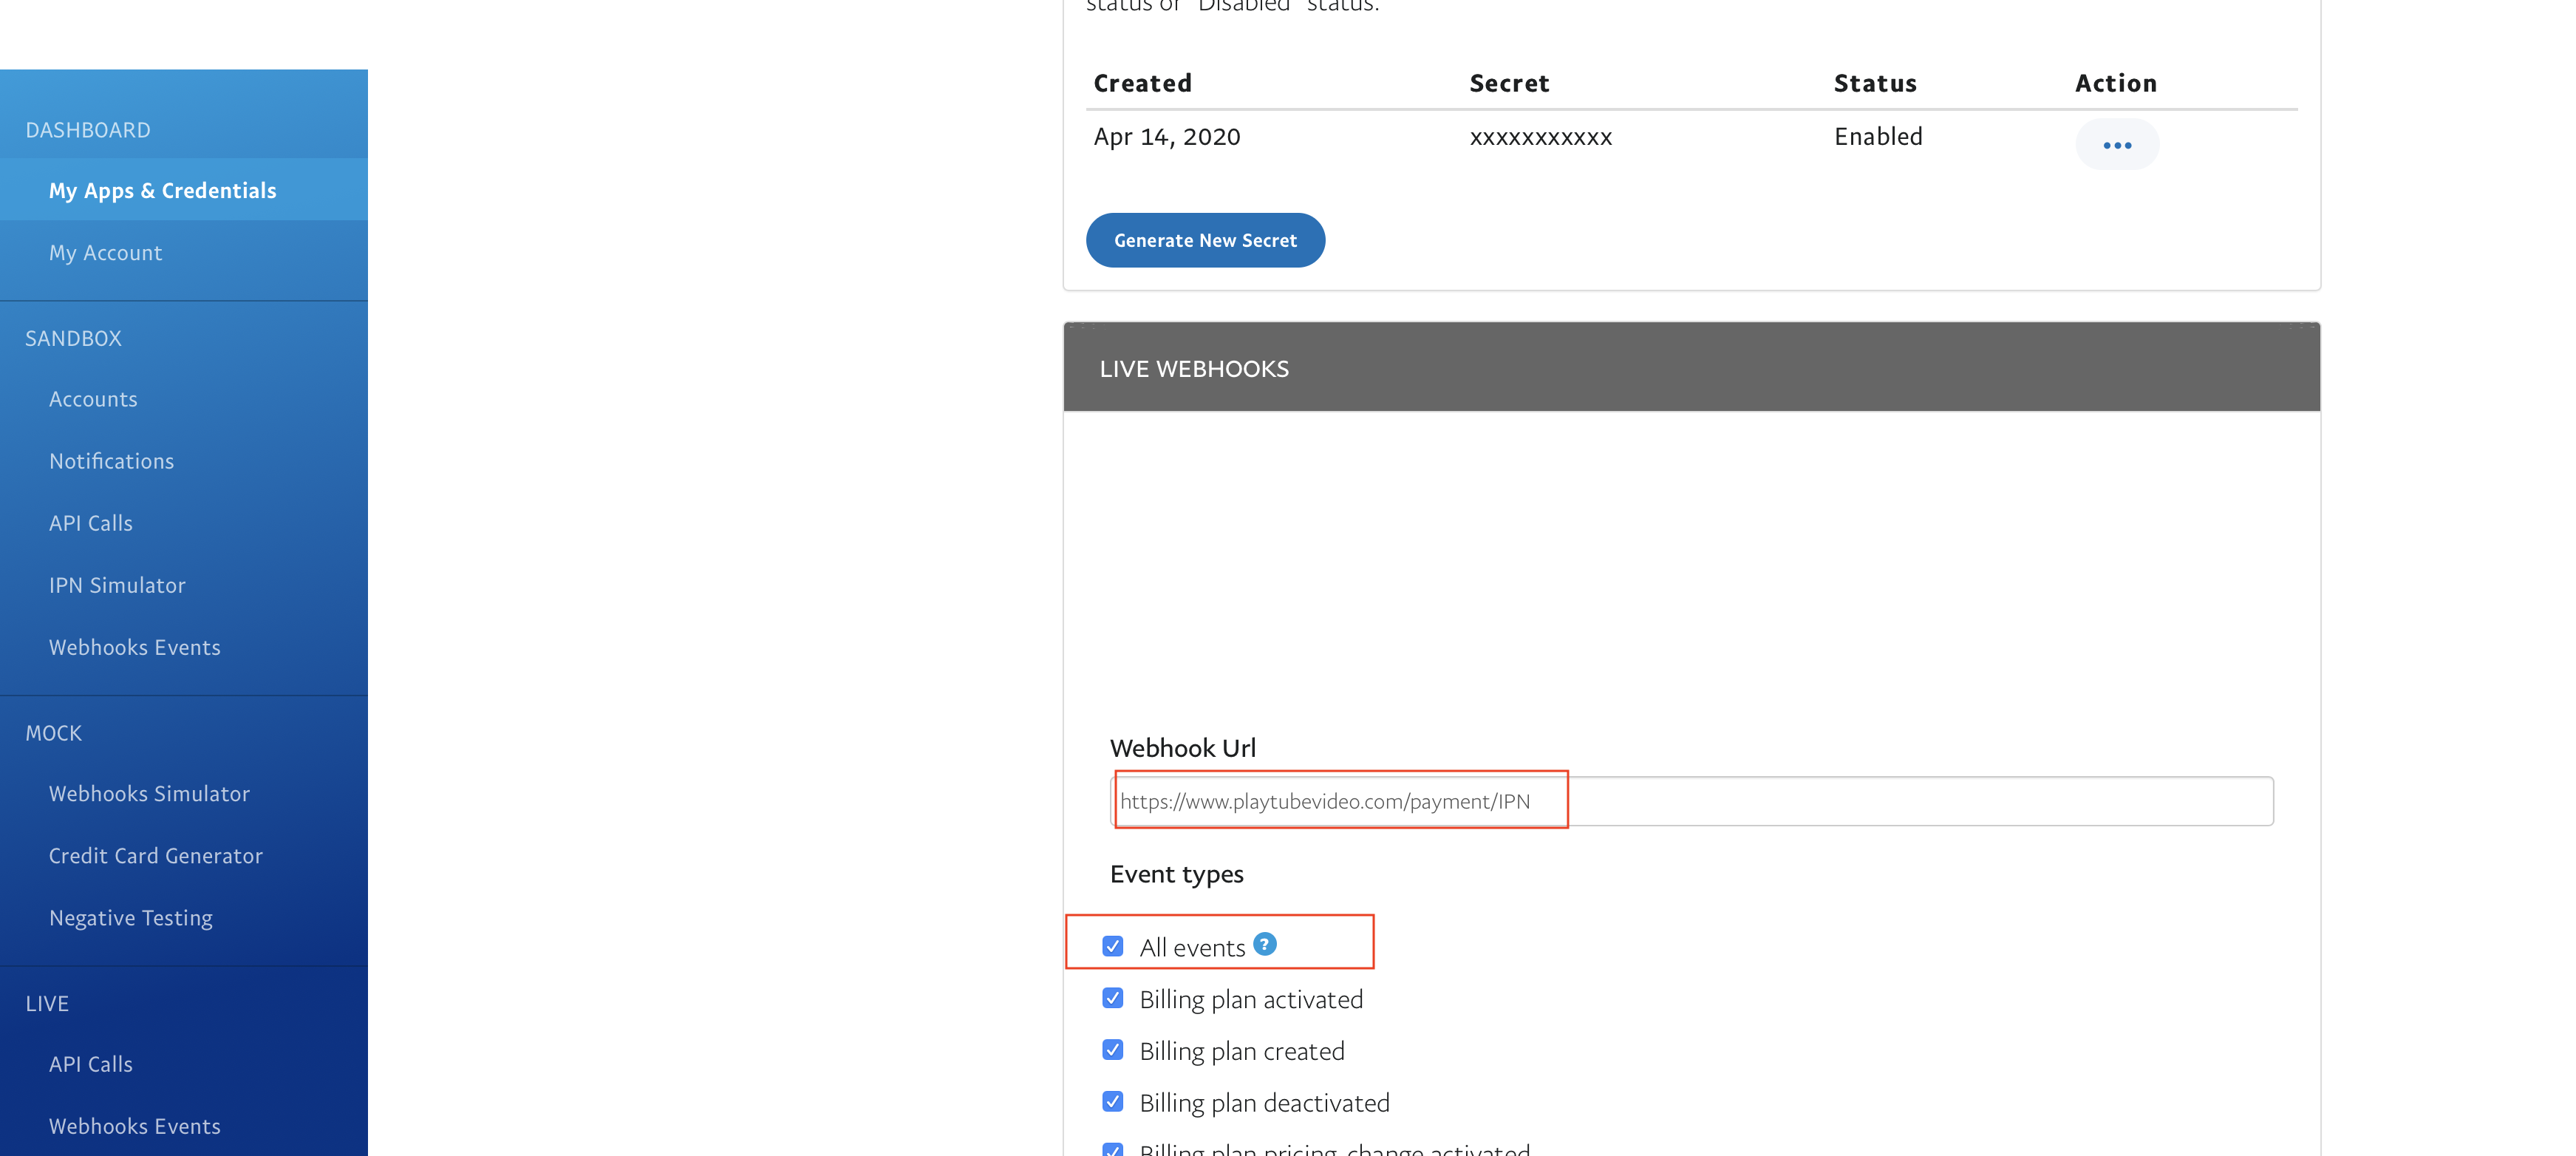The height and width of the screenshot is (1156, 2576).
Task: Toggle Billing plan created checkbox
Action: [x=1112, y=1050]
